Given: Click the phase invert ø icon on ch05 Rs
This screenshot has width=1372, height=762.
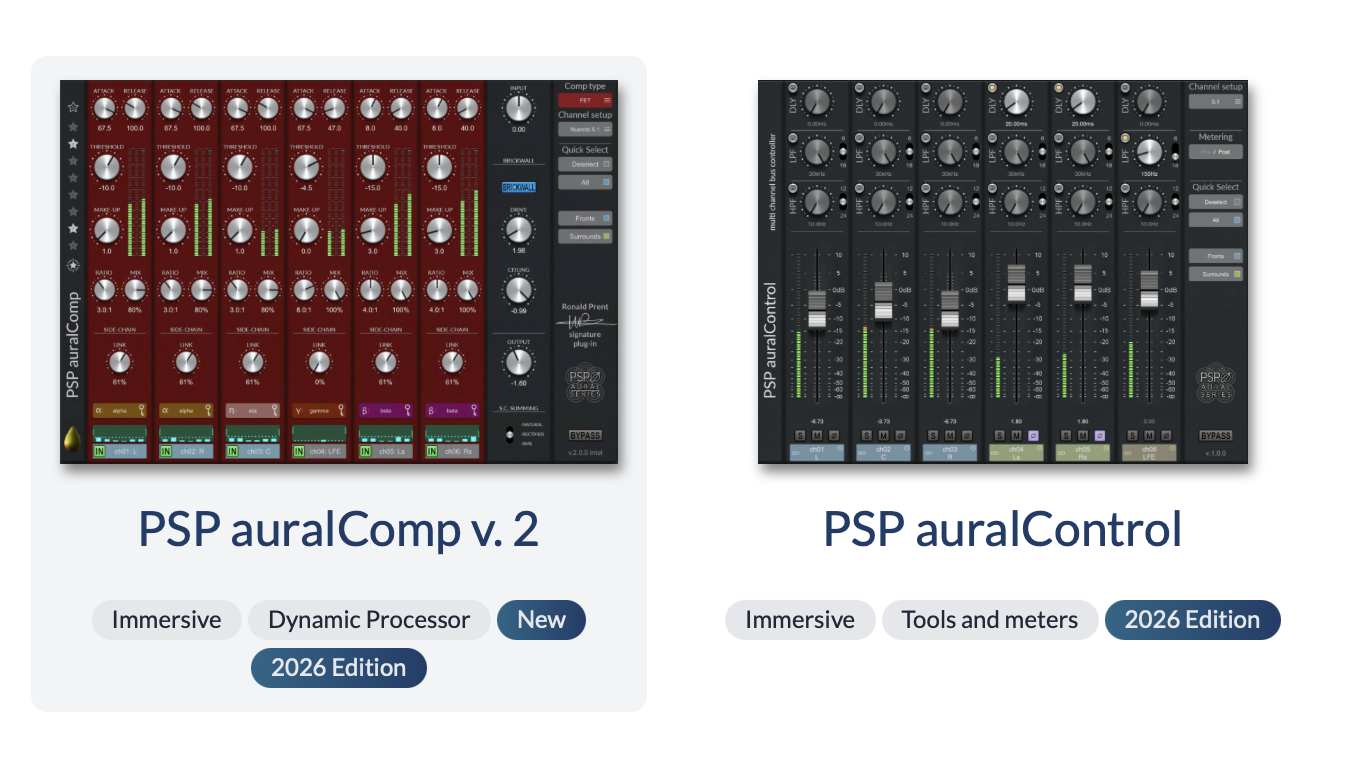Looking at the screenshot, I should (x=1100, y=435).
